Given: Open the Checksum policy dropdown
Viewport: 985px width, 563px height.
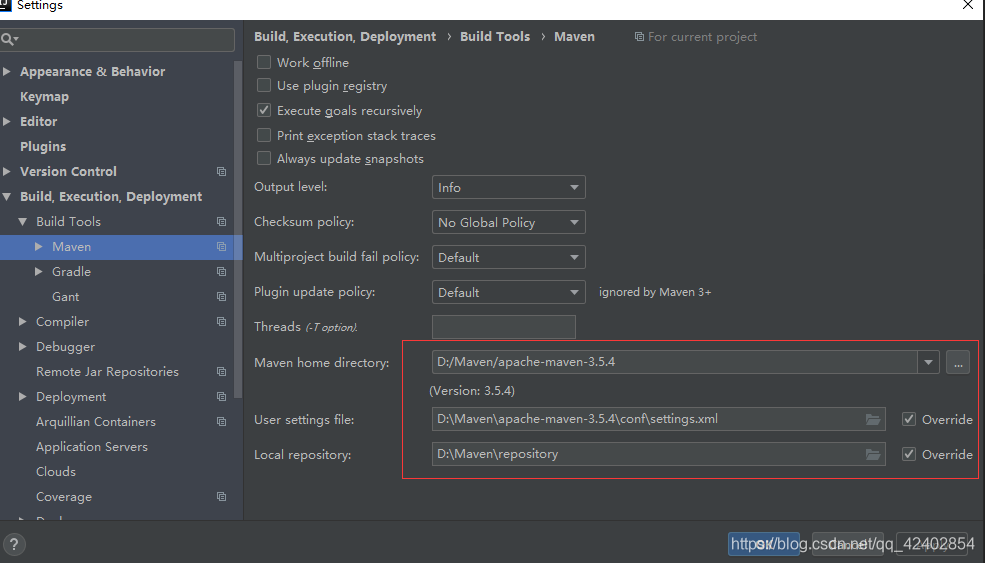Looking at the screenshot, I should tap(509, 222).
